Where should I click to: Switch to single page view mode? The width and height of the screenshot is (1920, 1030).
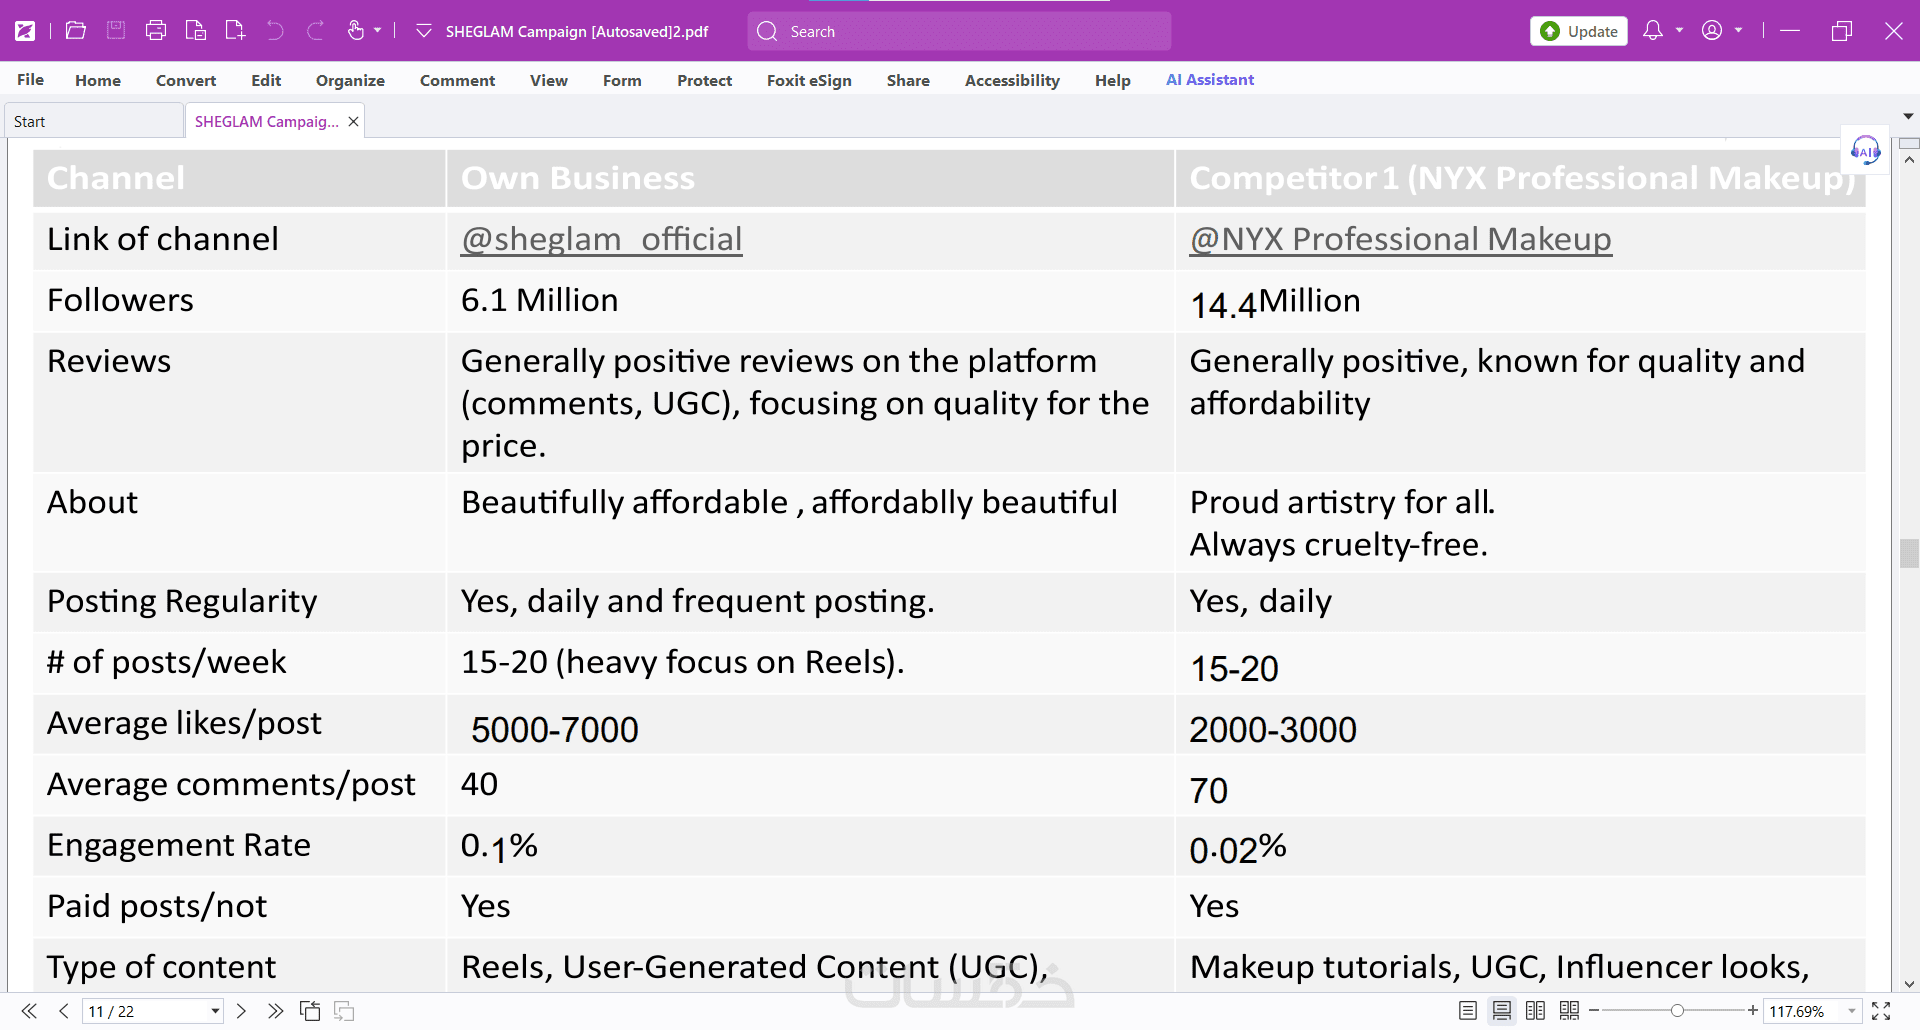tap(1467, 1011)
